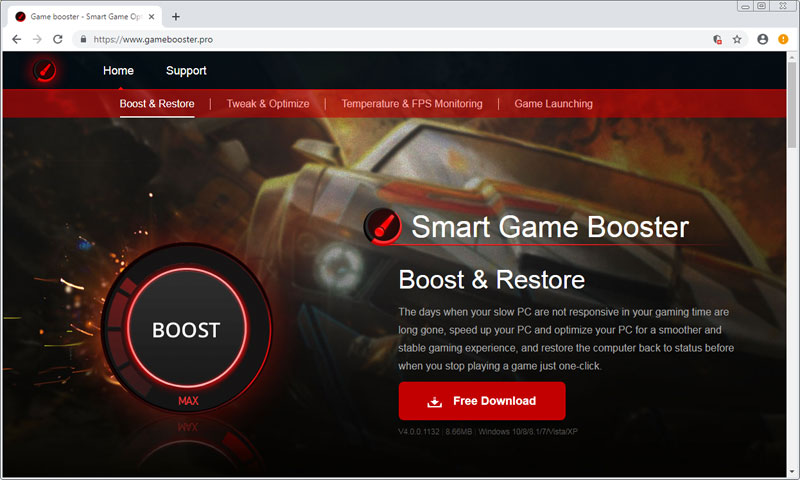Open the user profile icon in Chrome
The image size is (800, 480).
pos(762,39)
